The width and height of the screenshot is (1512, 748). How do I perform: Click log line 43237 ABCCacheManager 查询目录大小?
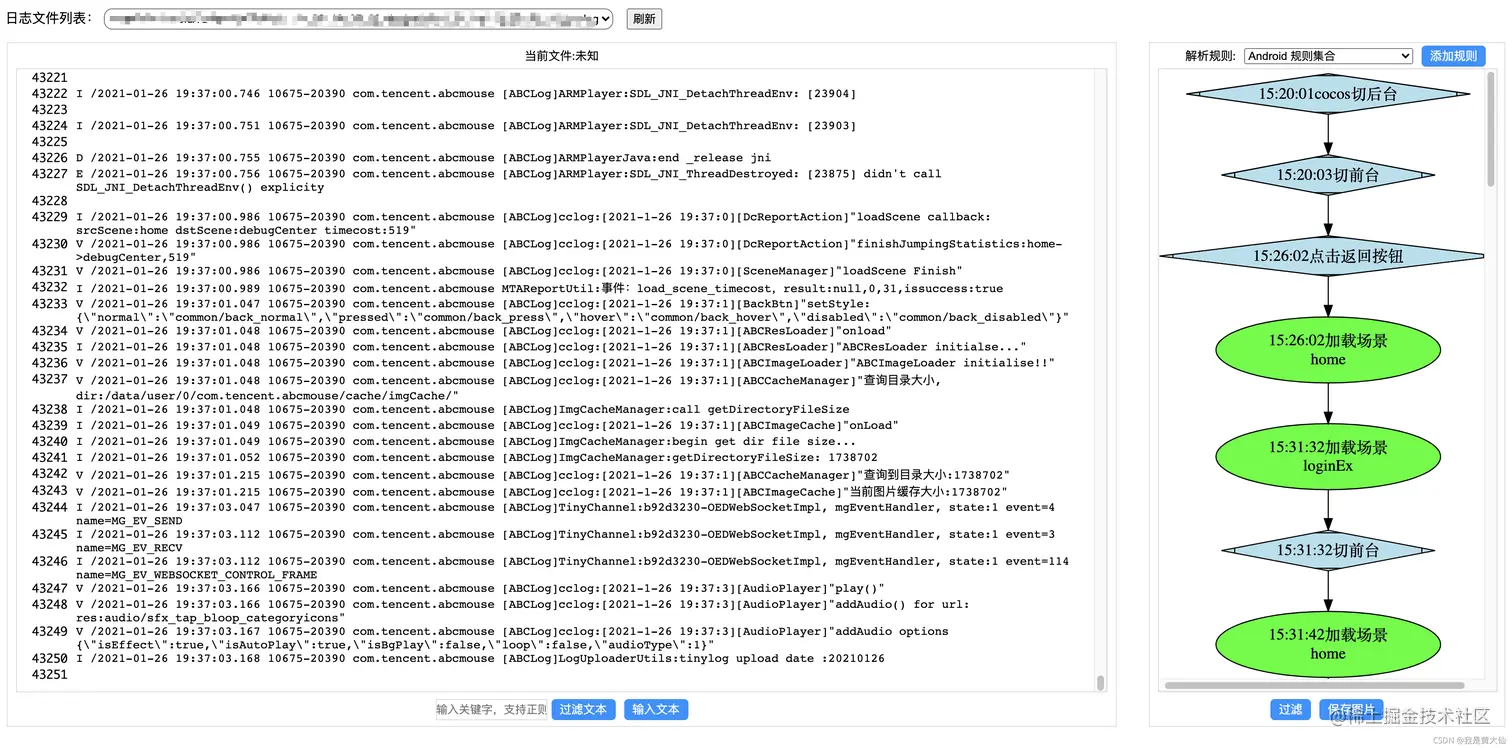click(509, 388)
